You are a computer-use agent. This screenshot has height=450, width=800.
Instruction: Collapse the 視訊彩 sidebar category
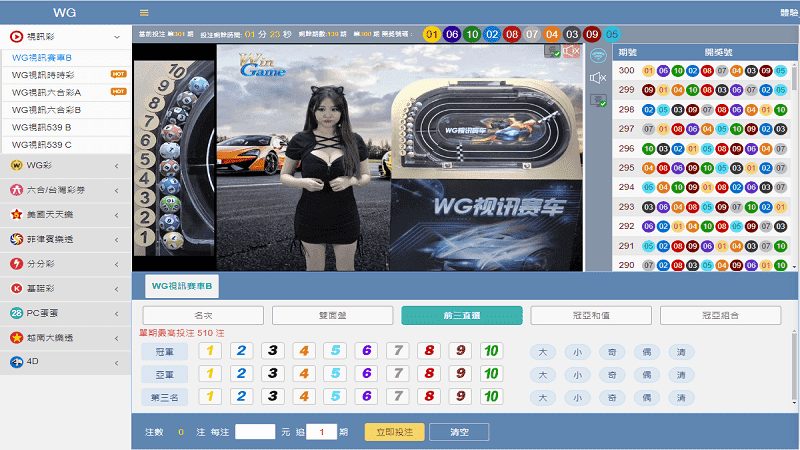pyautogui.click(x=117, y=35)
